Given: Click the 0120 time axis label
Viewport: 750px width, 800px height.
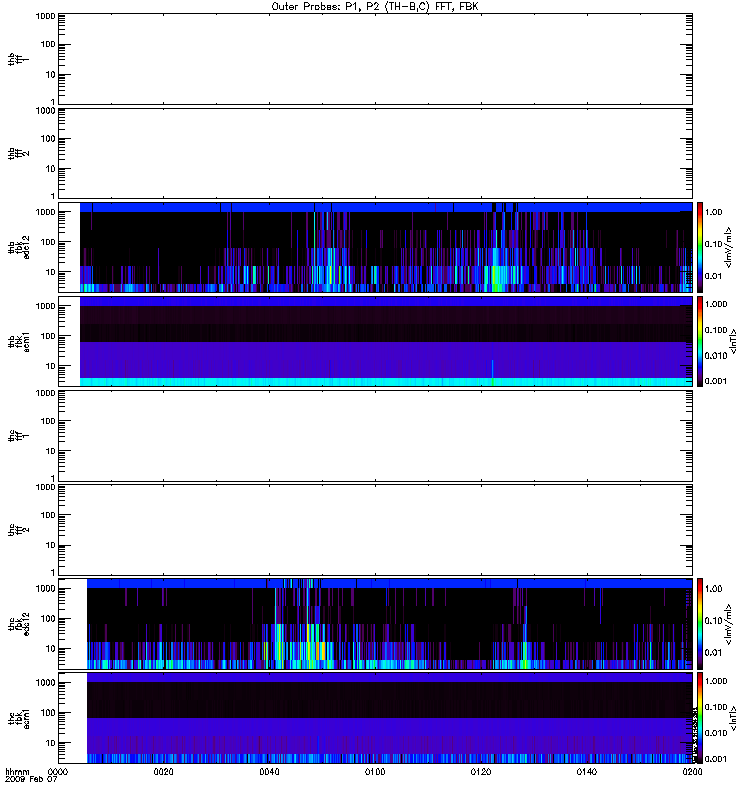Looking at the screenshot, I should pos(481,772).
